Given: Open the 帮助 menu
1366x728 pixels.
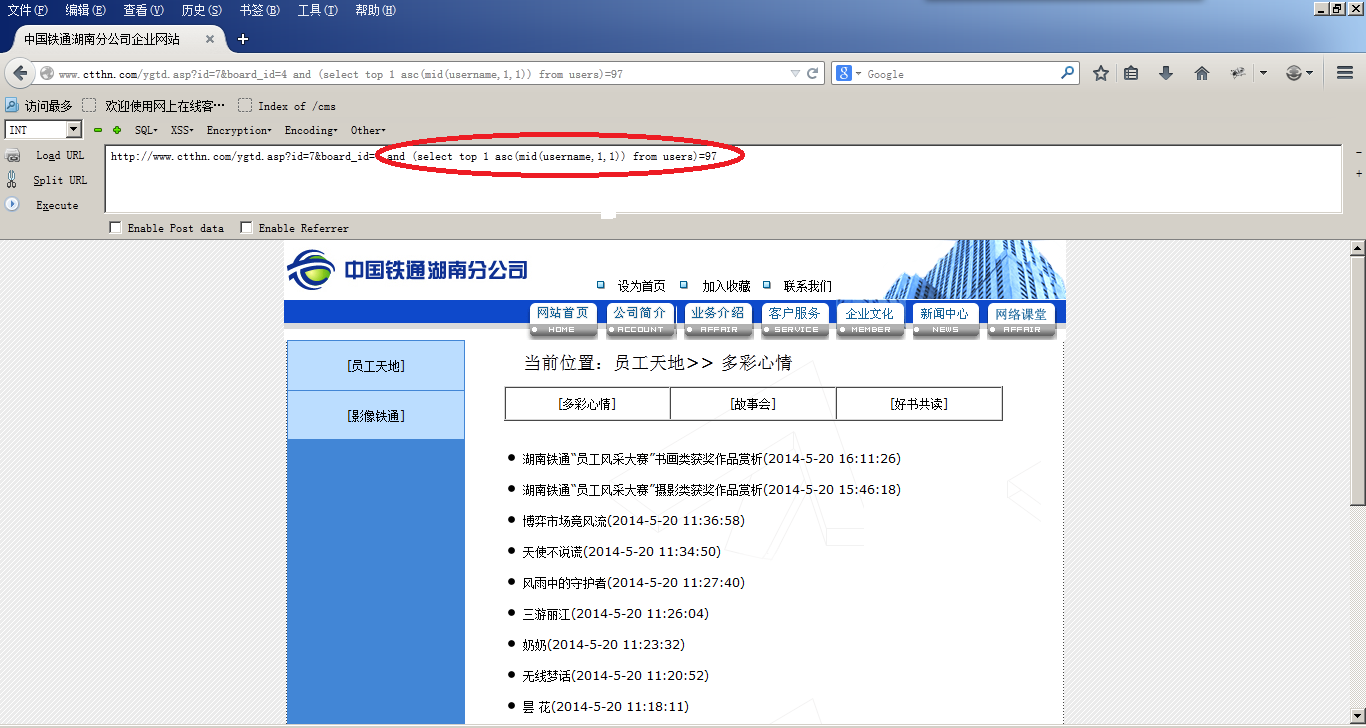Looking at the screenshot, I should click(375, 10).
